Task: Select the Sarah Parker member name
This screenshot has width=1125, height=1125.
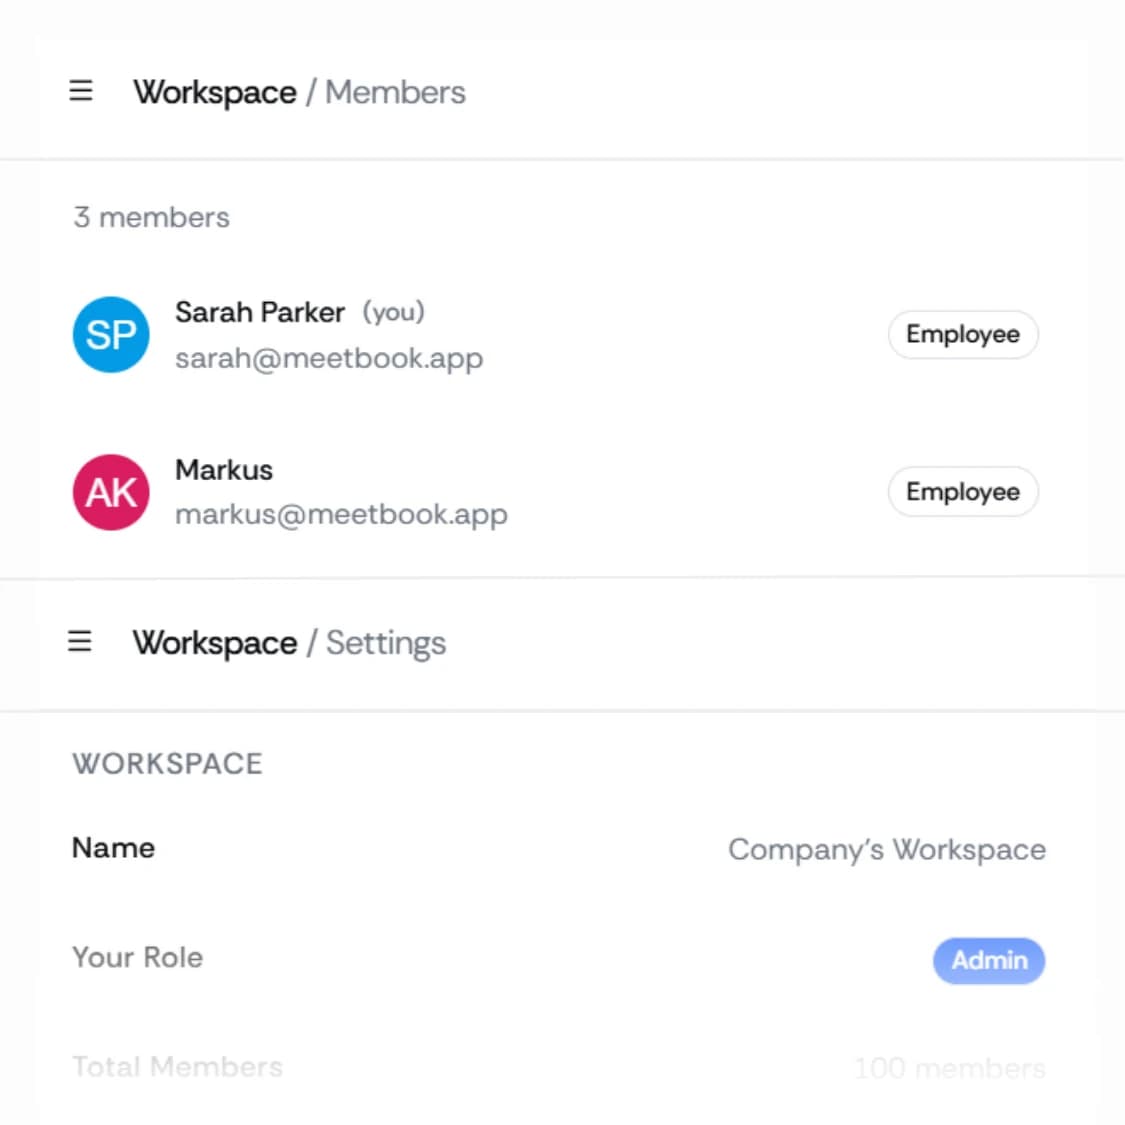Action: click(x=260, y=312)
